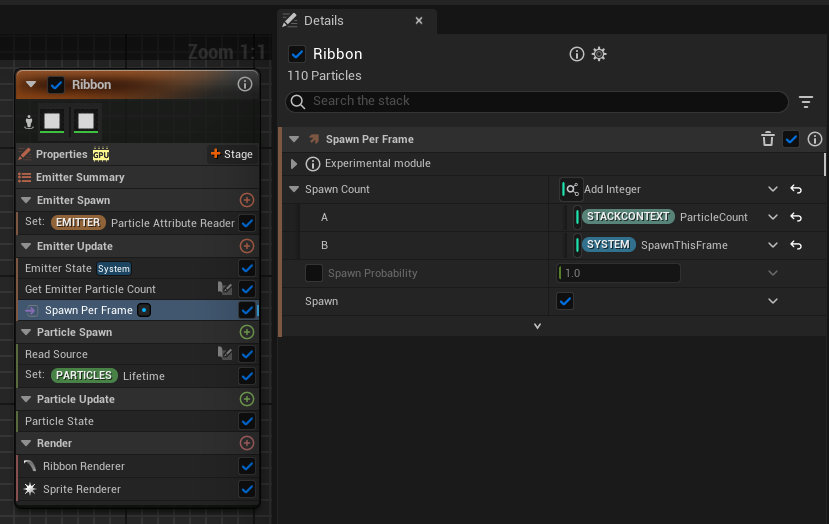The height and width of the screenshot is (524, 829).
Task: Click the simulation target figure icon in emitter node
Action: (x=29, y=122)
